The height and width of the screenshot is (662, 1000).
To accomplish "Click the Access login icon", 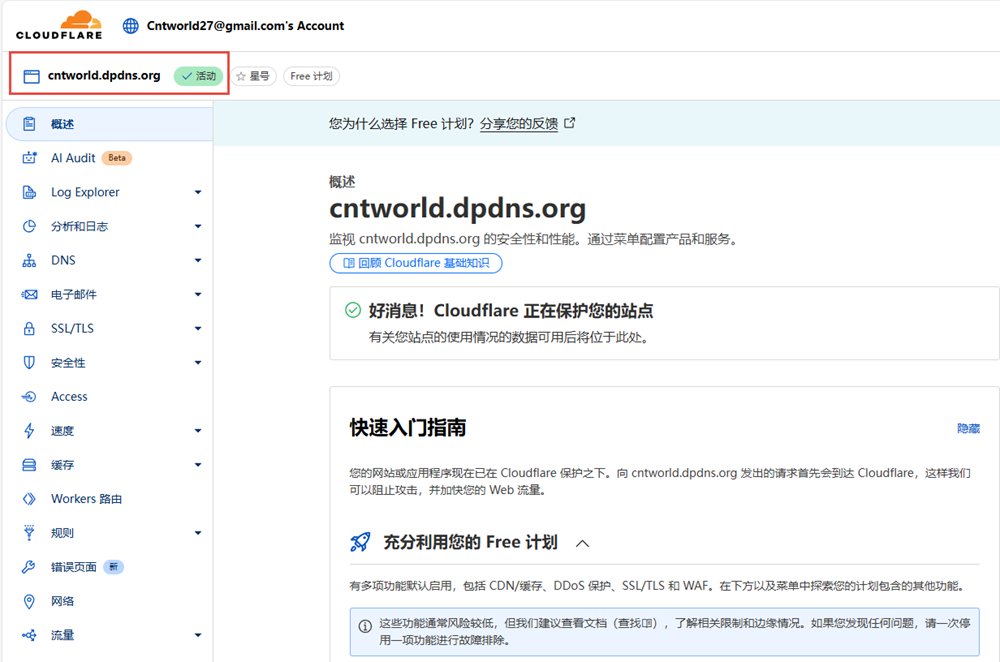I will [x=29, y=397].
